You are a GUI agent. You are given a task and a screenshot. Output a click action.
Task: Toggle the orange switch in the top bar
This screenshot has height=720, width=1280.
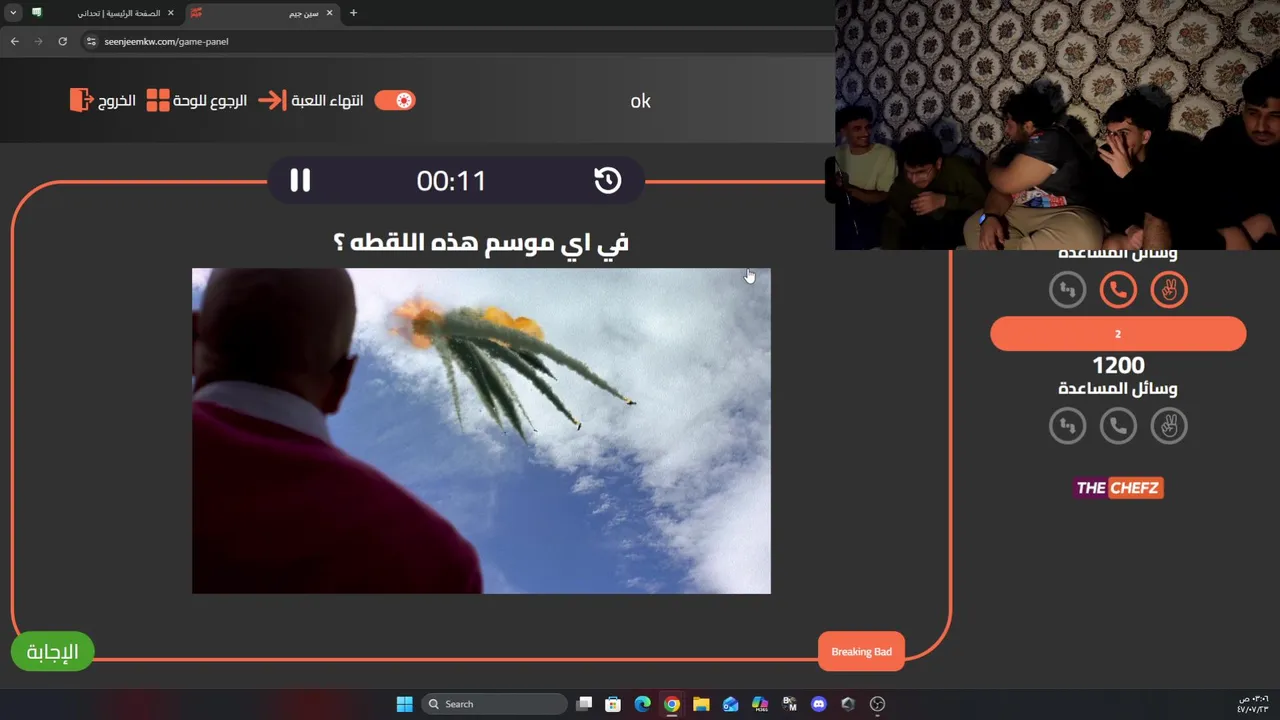[x=395, y=100]
